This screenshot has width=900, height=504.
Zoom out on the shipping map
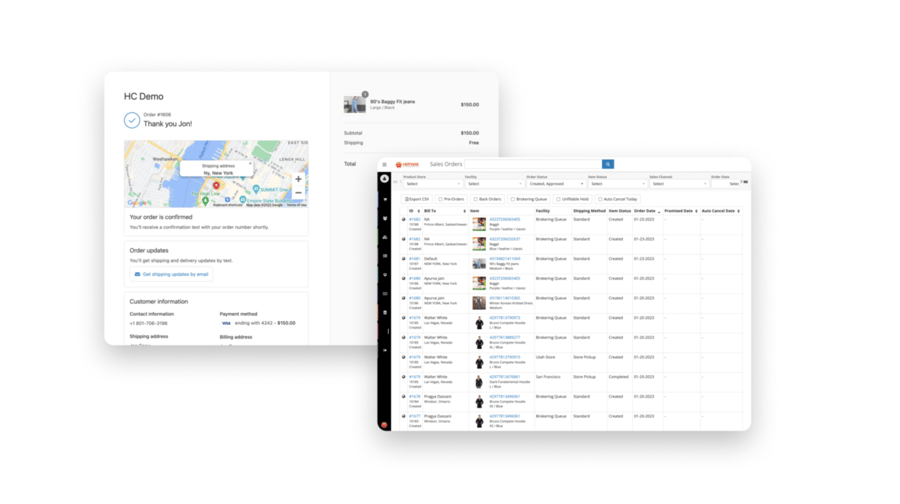click(x=298, y=193)
